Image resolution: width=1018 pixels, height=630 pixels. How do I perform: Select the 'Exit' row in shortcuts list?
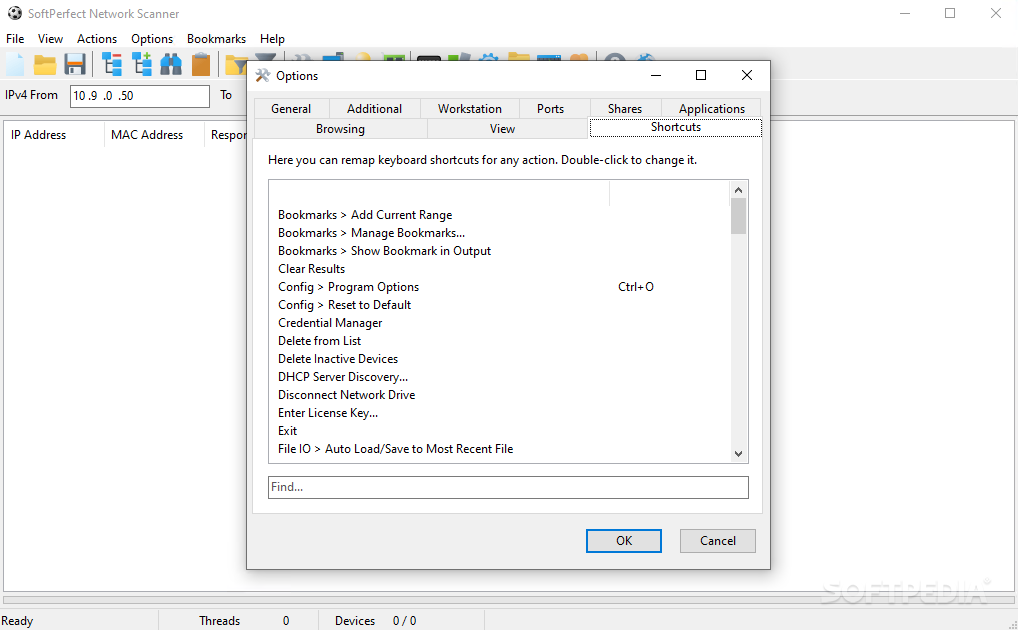499,431
